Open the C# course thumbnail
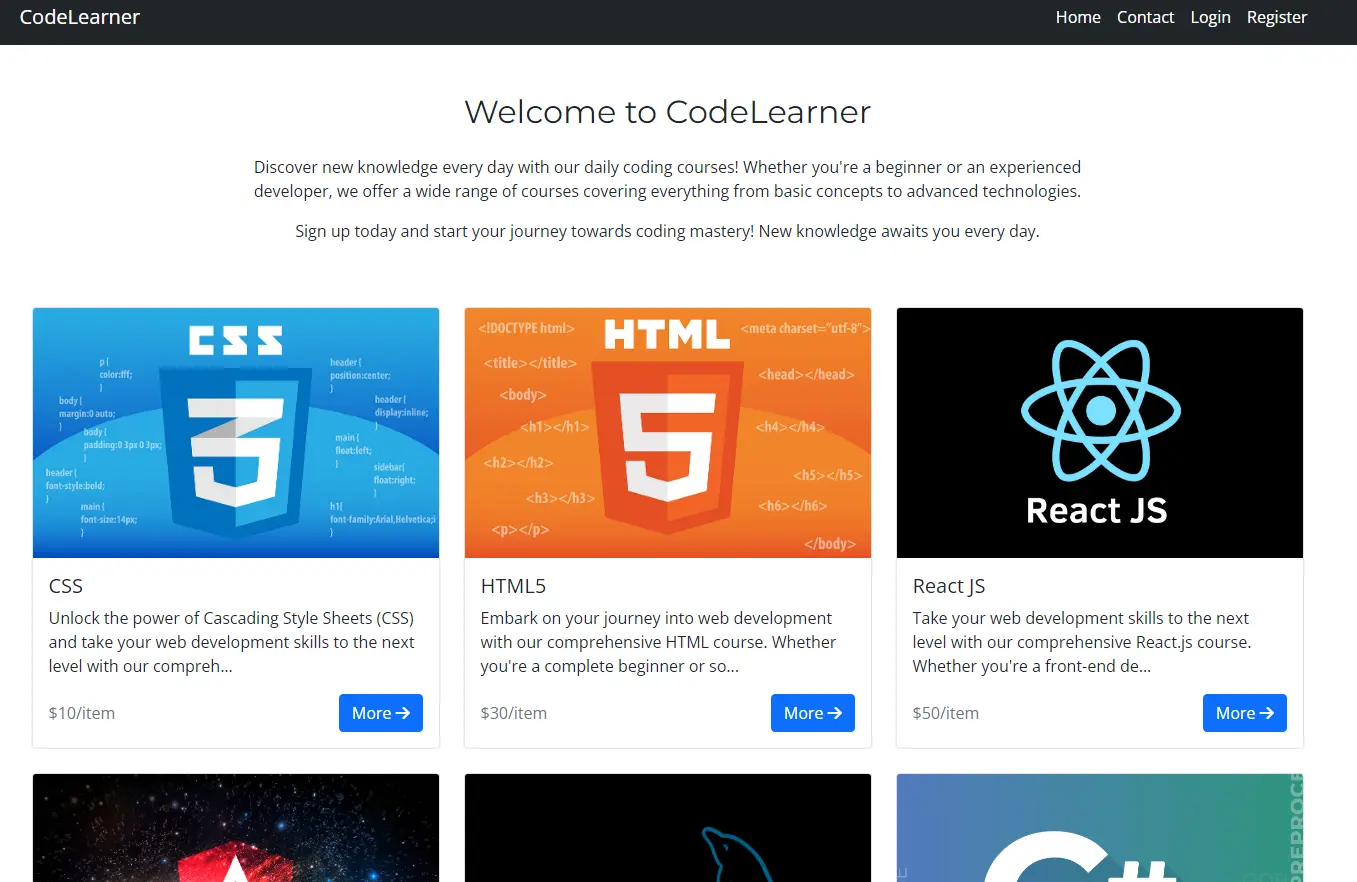Screen dimensions: 1357x882 [1100, 828]
